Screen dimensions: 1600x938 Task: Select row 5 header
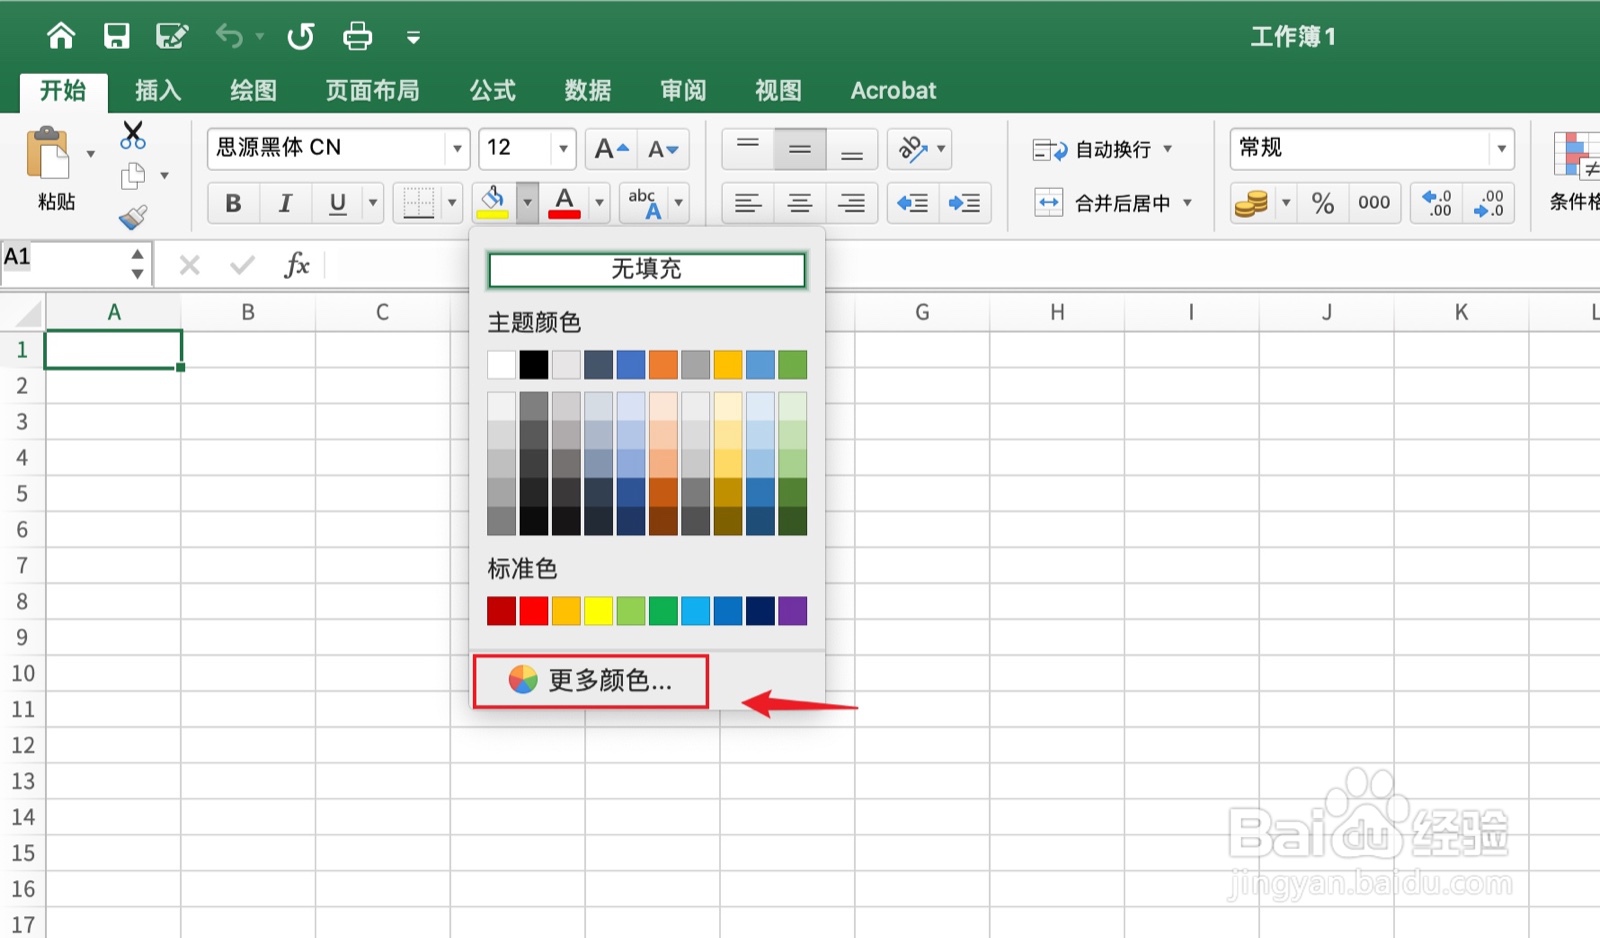pyautogui.click(x=22, y=493)
